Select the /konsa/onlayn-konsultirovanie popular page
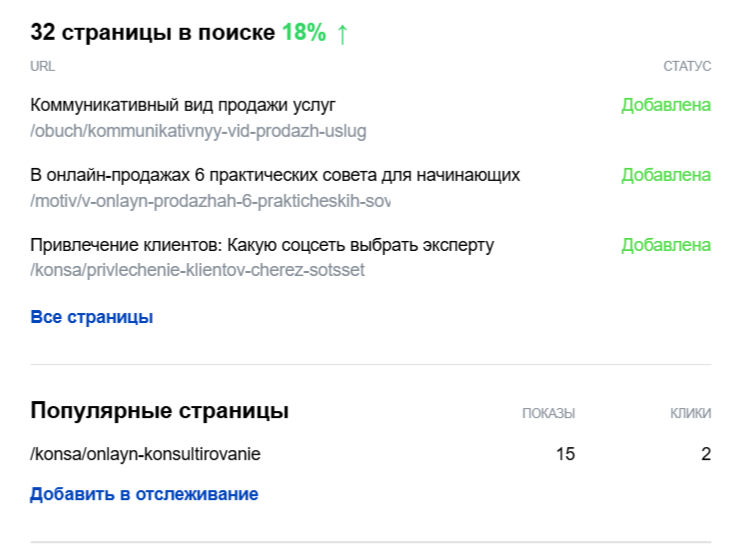Viewport: 756px width, 546px height. (145, 454)
